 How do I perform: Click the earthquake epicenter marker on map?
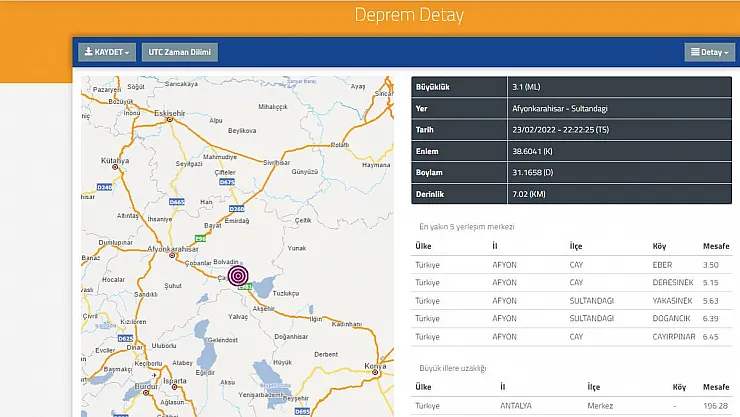(238, 276)
